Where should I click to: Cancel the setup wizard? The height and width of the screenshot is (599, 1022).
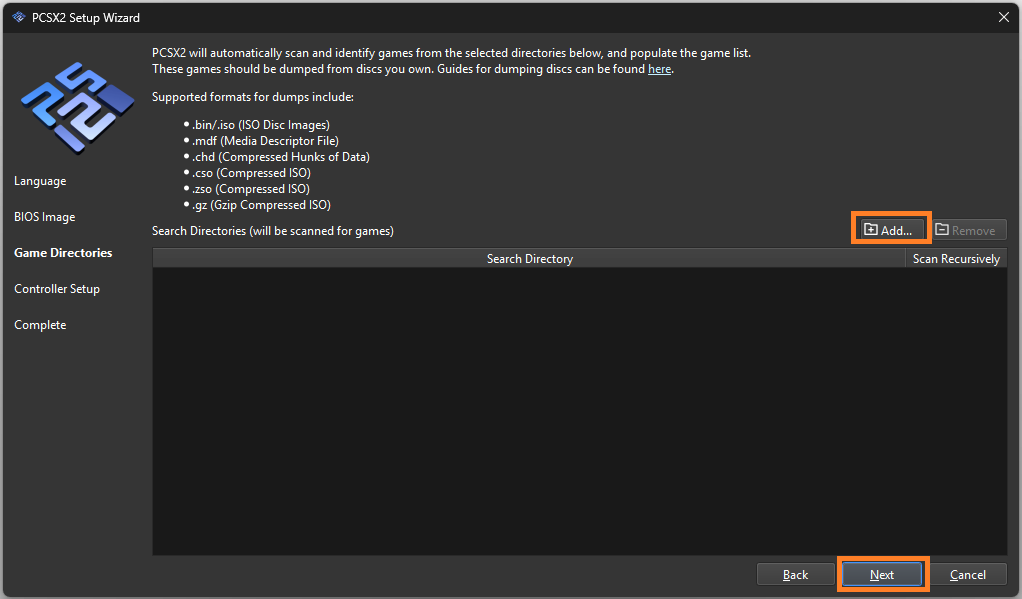(x=968, y=574)
